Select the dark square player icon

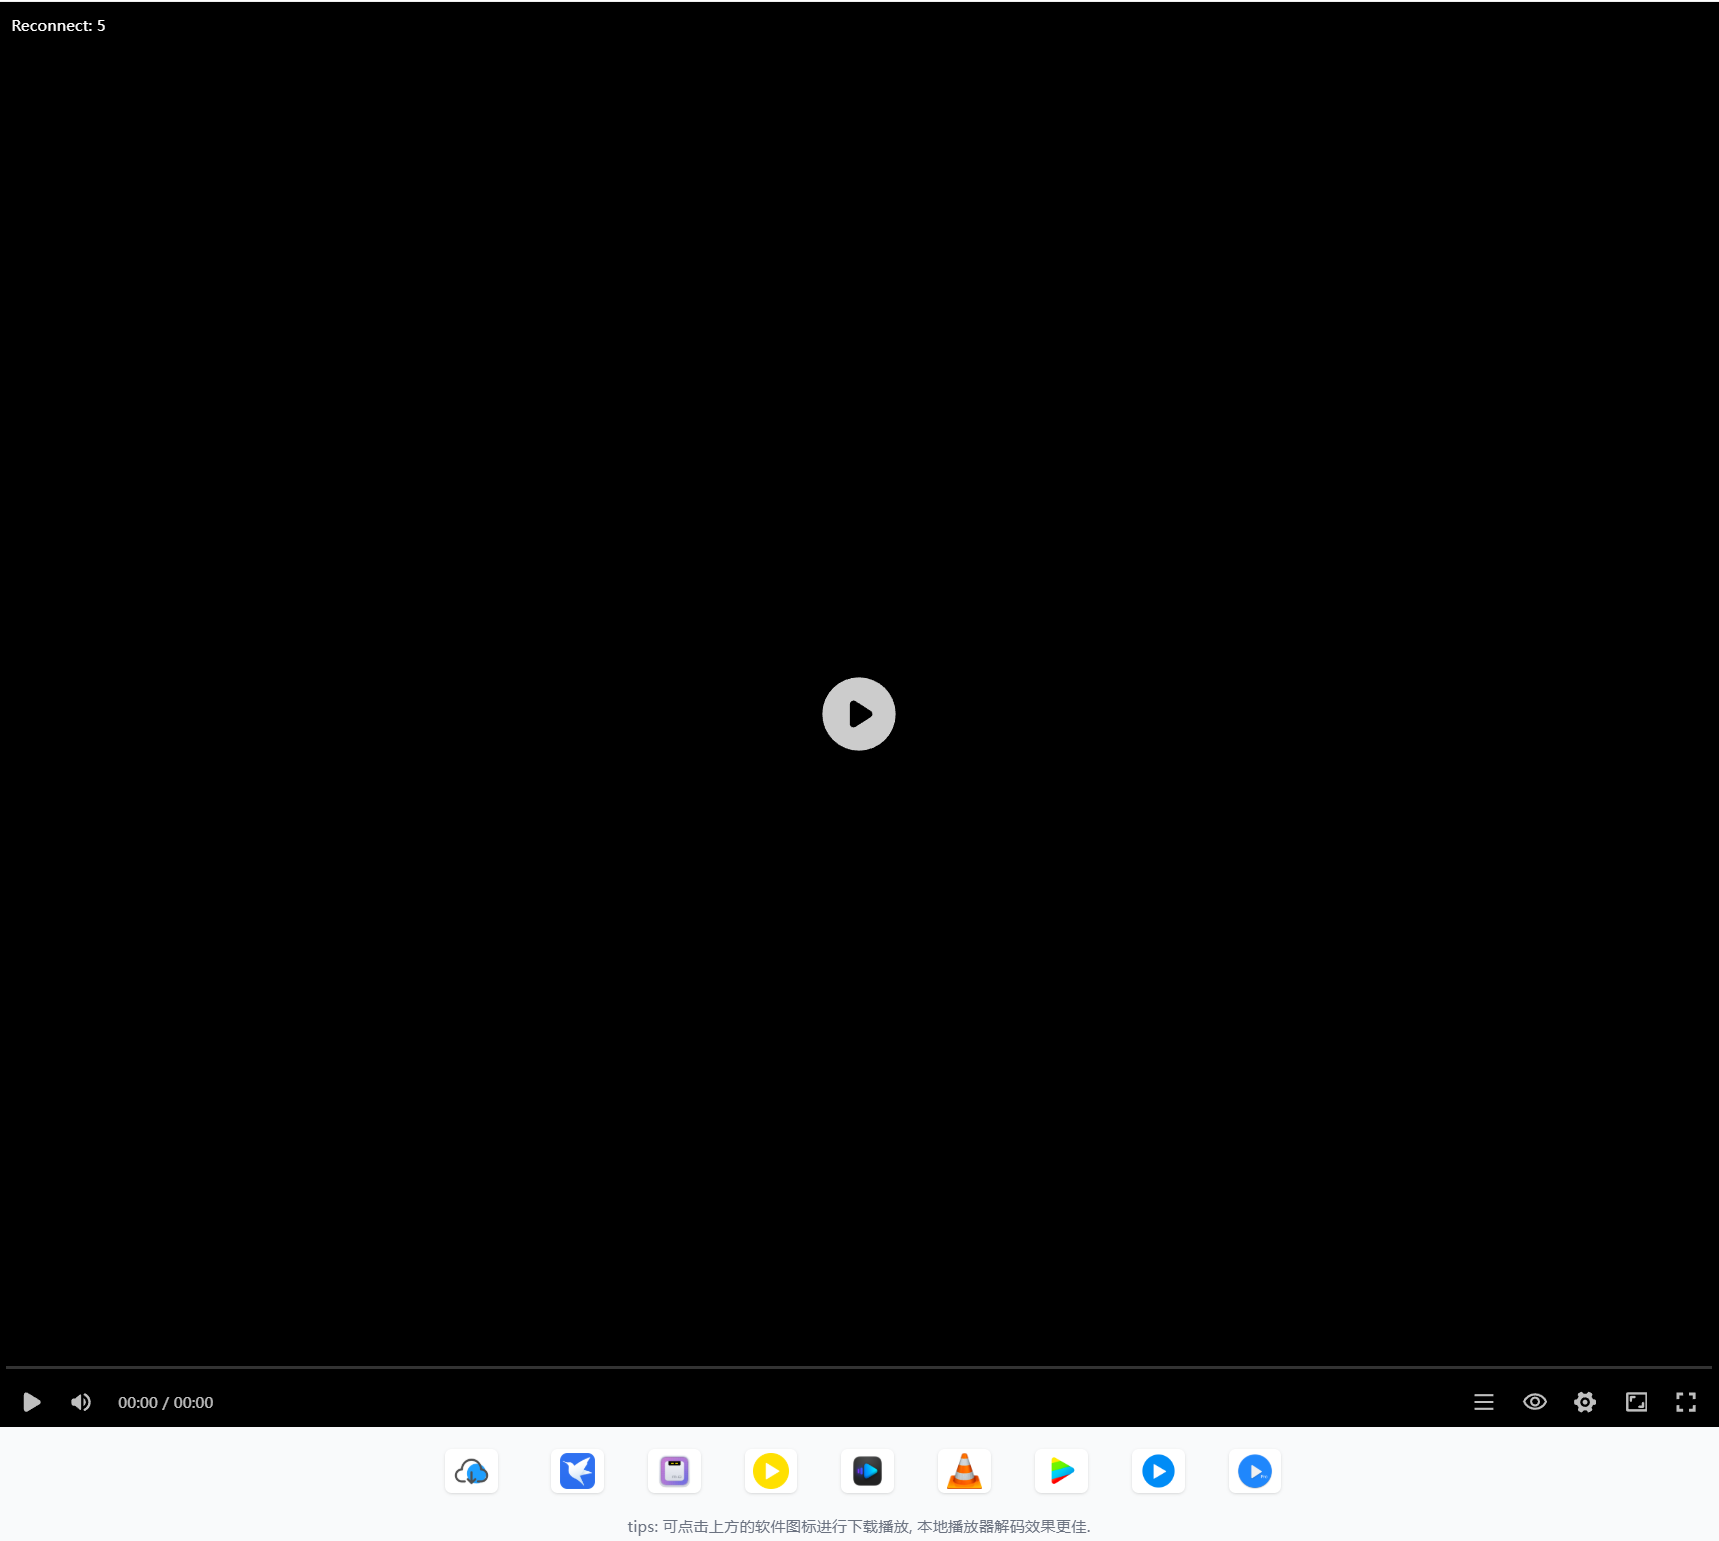point(867,1471)
